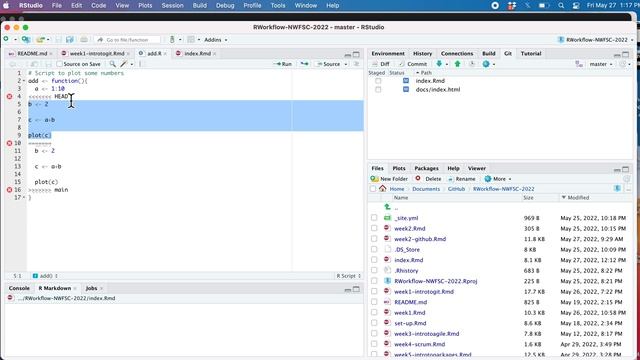Click the Git History clock icon
Image resolution: width=640 pixels, height=360 pixels.
[472, 64]
